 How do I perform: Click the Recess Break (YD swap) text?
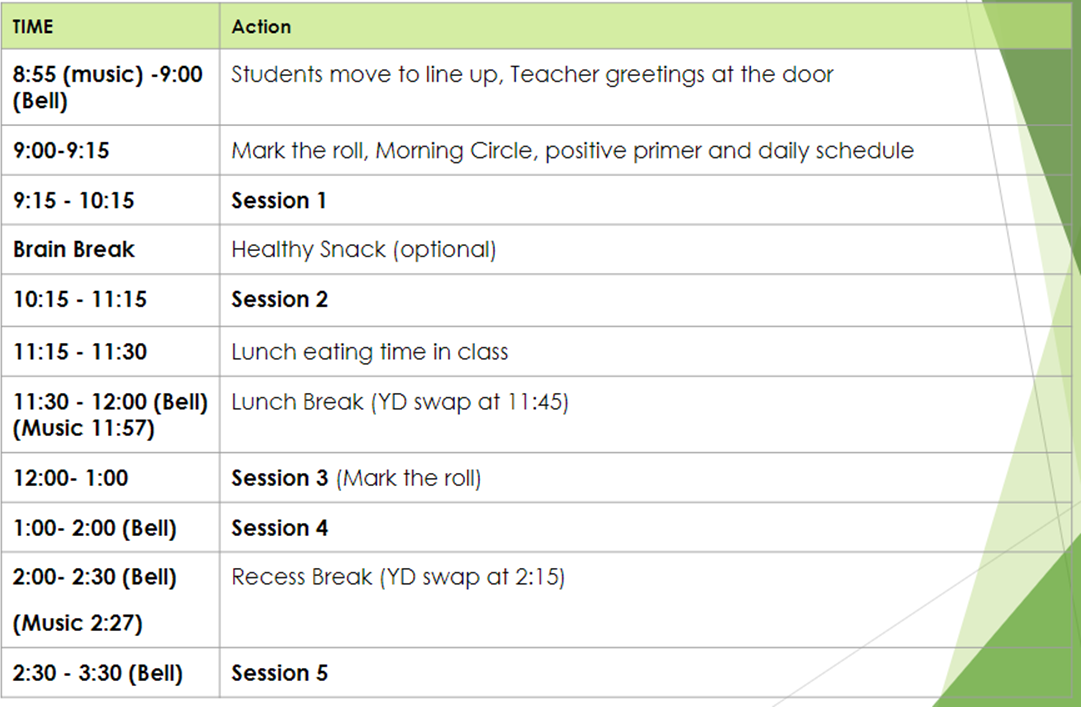(398, 578)
